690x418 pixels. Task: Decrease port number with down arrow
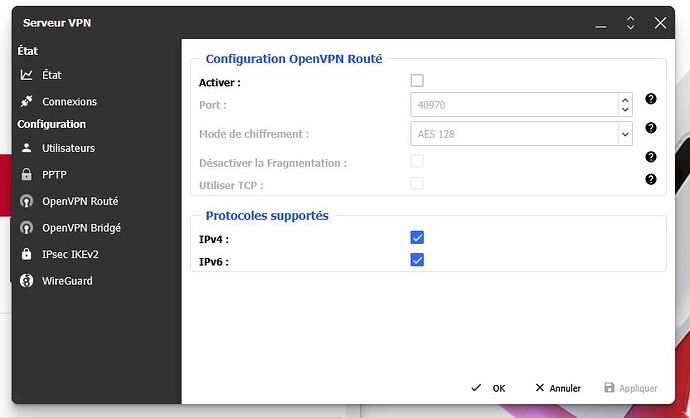pos(625,109)
